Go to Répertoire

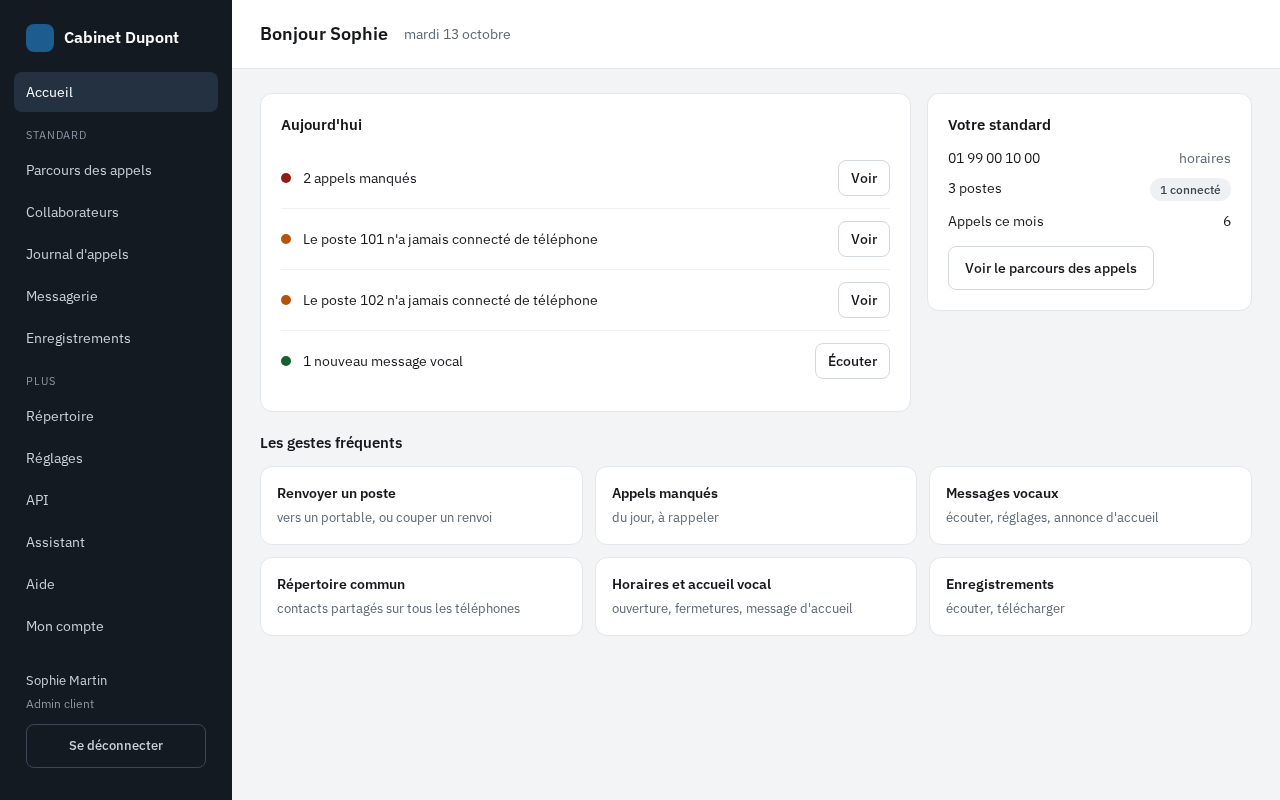click(x=116, y=416)
